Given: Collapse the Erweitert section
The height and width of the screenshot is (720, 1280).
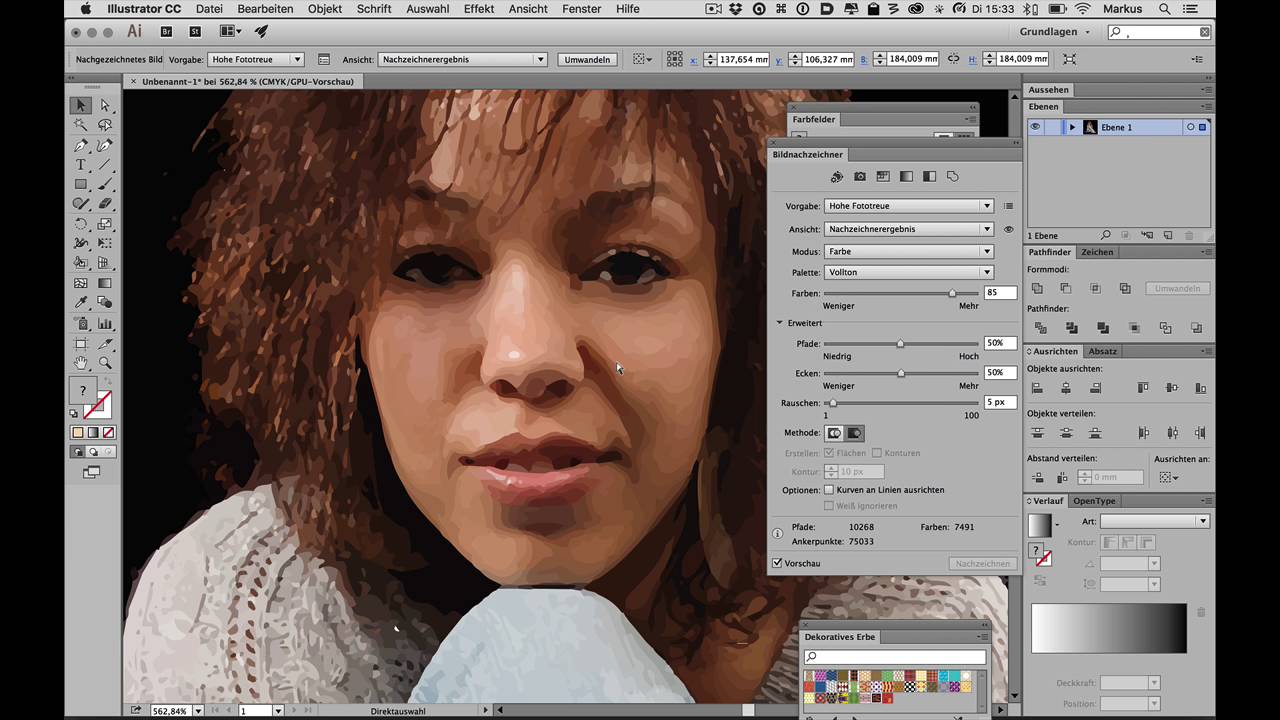Looking at the screenshot, I should click(780, 323).
